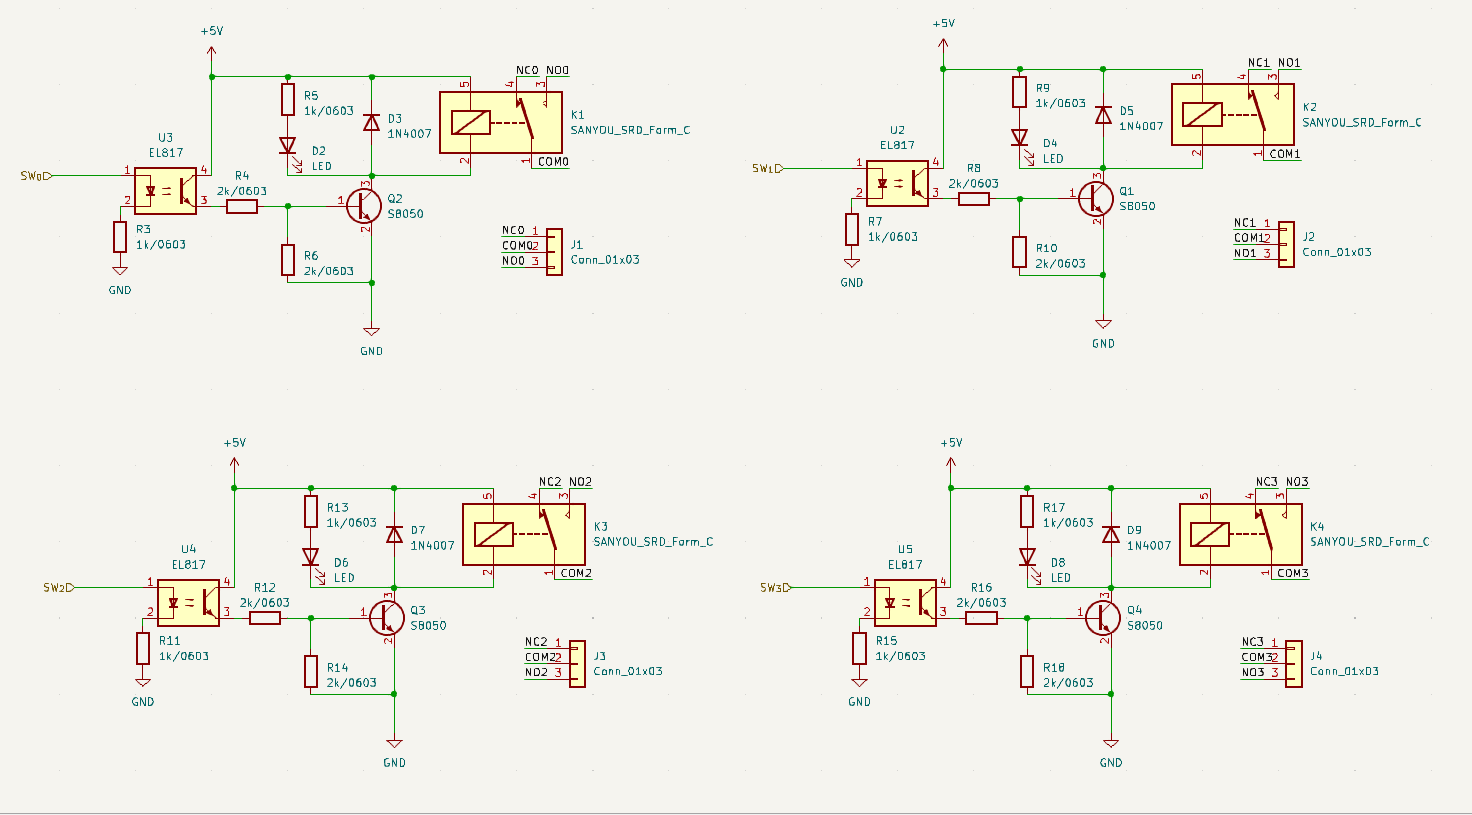The image size is (1472, 815).
Task: Select the U3 EL817 optocoupler
Action: (x=165, y=190)
